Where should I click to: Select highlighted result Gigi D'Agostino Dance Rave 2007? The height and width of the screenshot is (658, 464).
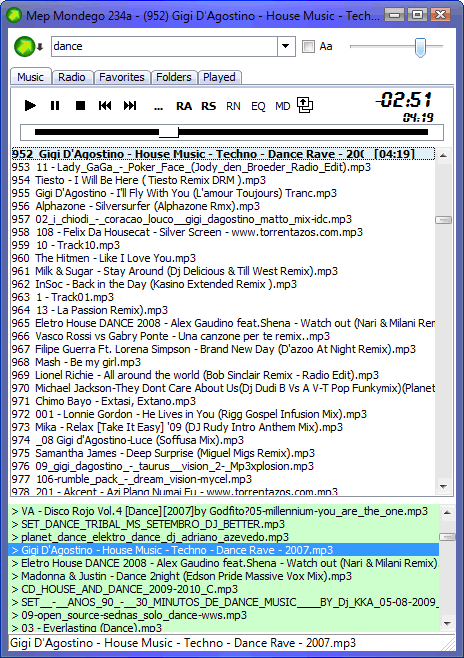click(x=224, y=551)
